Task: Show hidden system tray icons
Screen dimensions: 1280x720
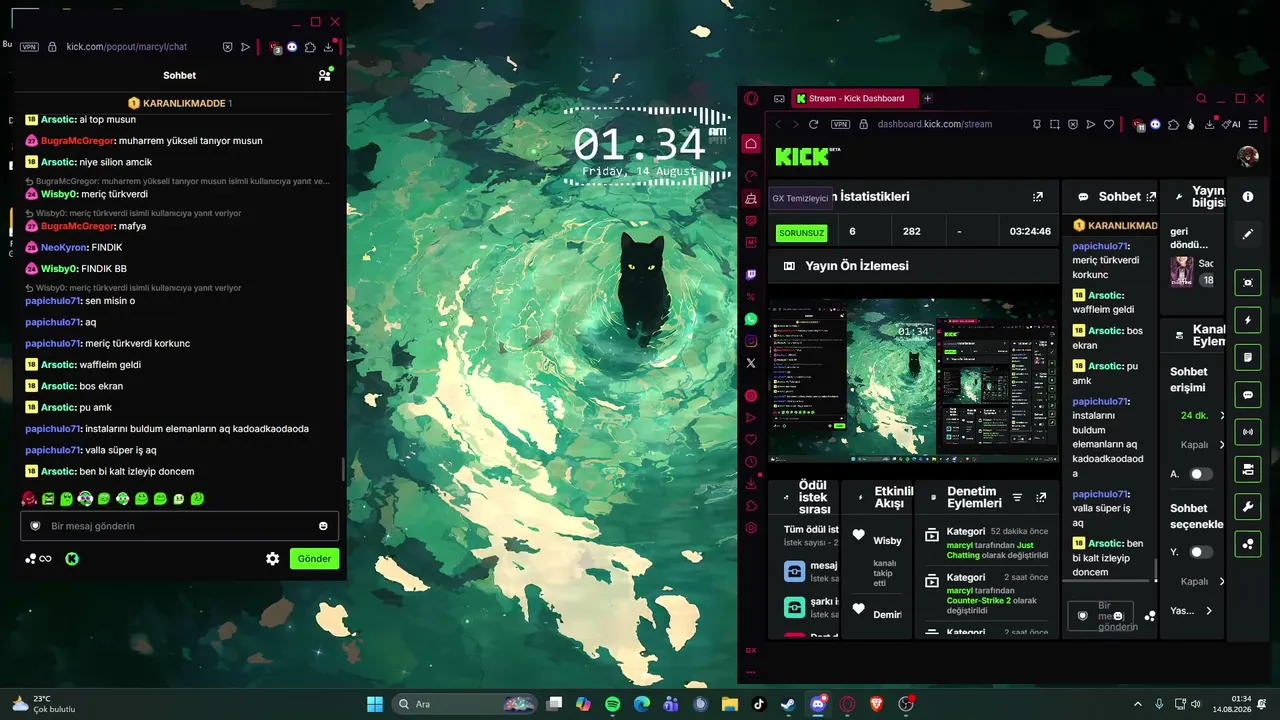Action: coord(1138,704)
